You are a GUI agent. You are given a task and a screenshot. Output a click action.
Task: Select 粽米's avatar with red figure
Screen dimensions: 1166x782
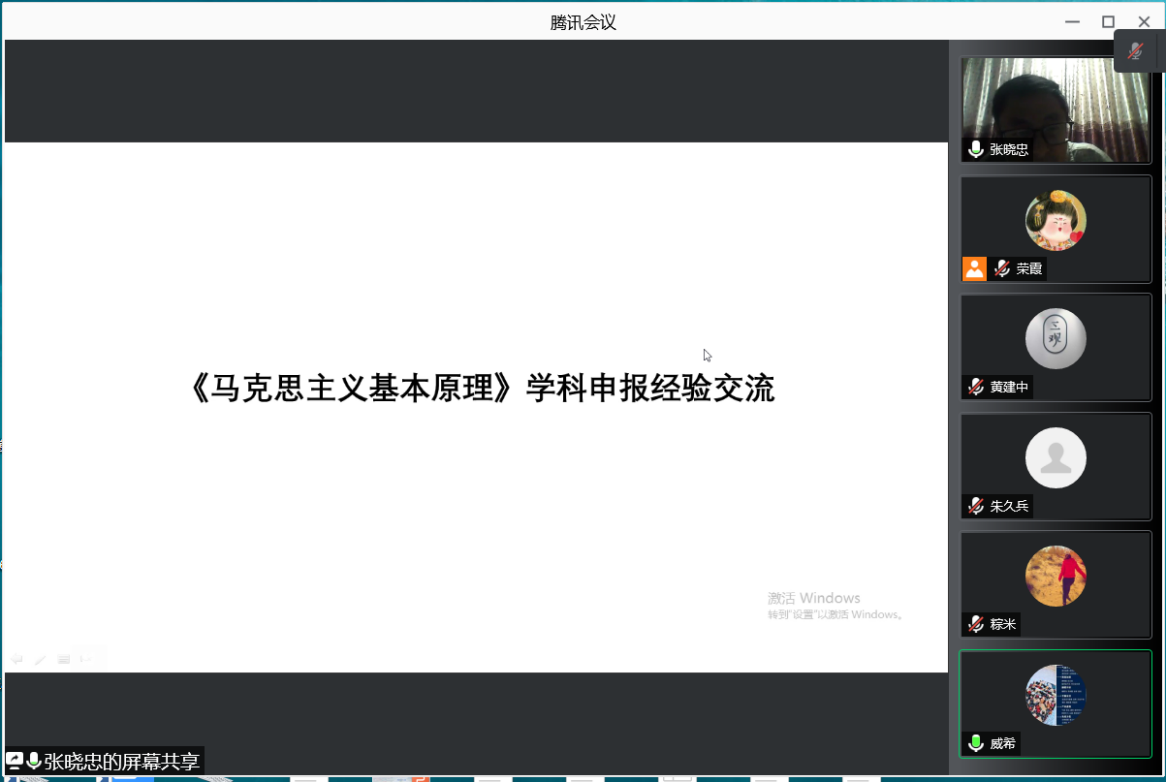point(1055,576)
